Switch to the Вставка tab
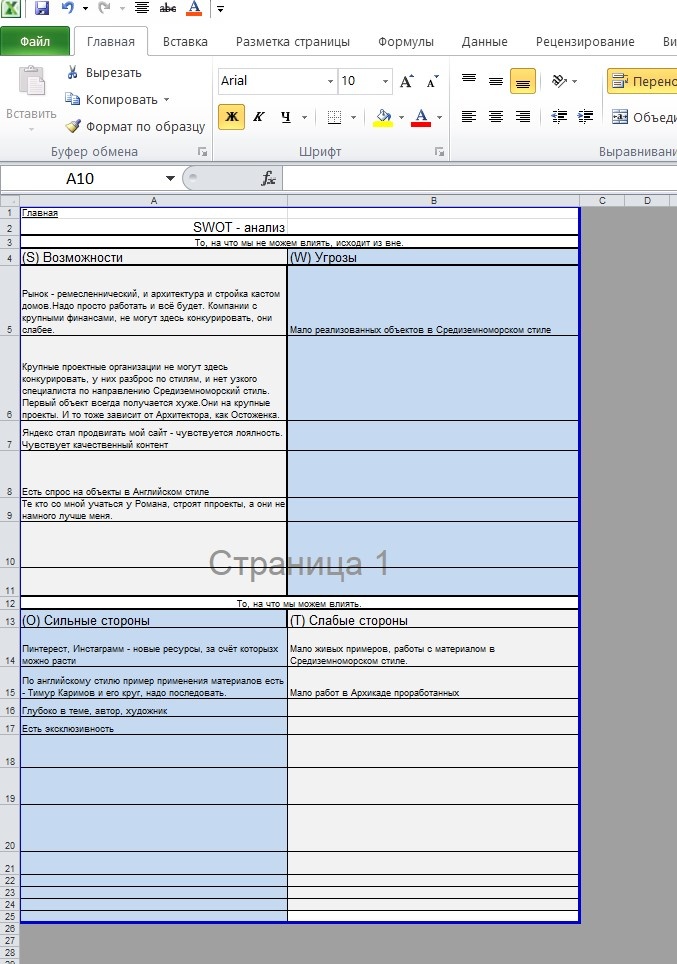The image size is (677, 964). tap(185, 41)
